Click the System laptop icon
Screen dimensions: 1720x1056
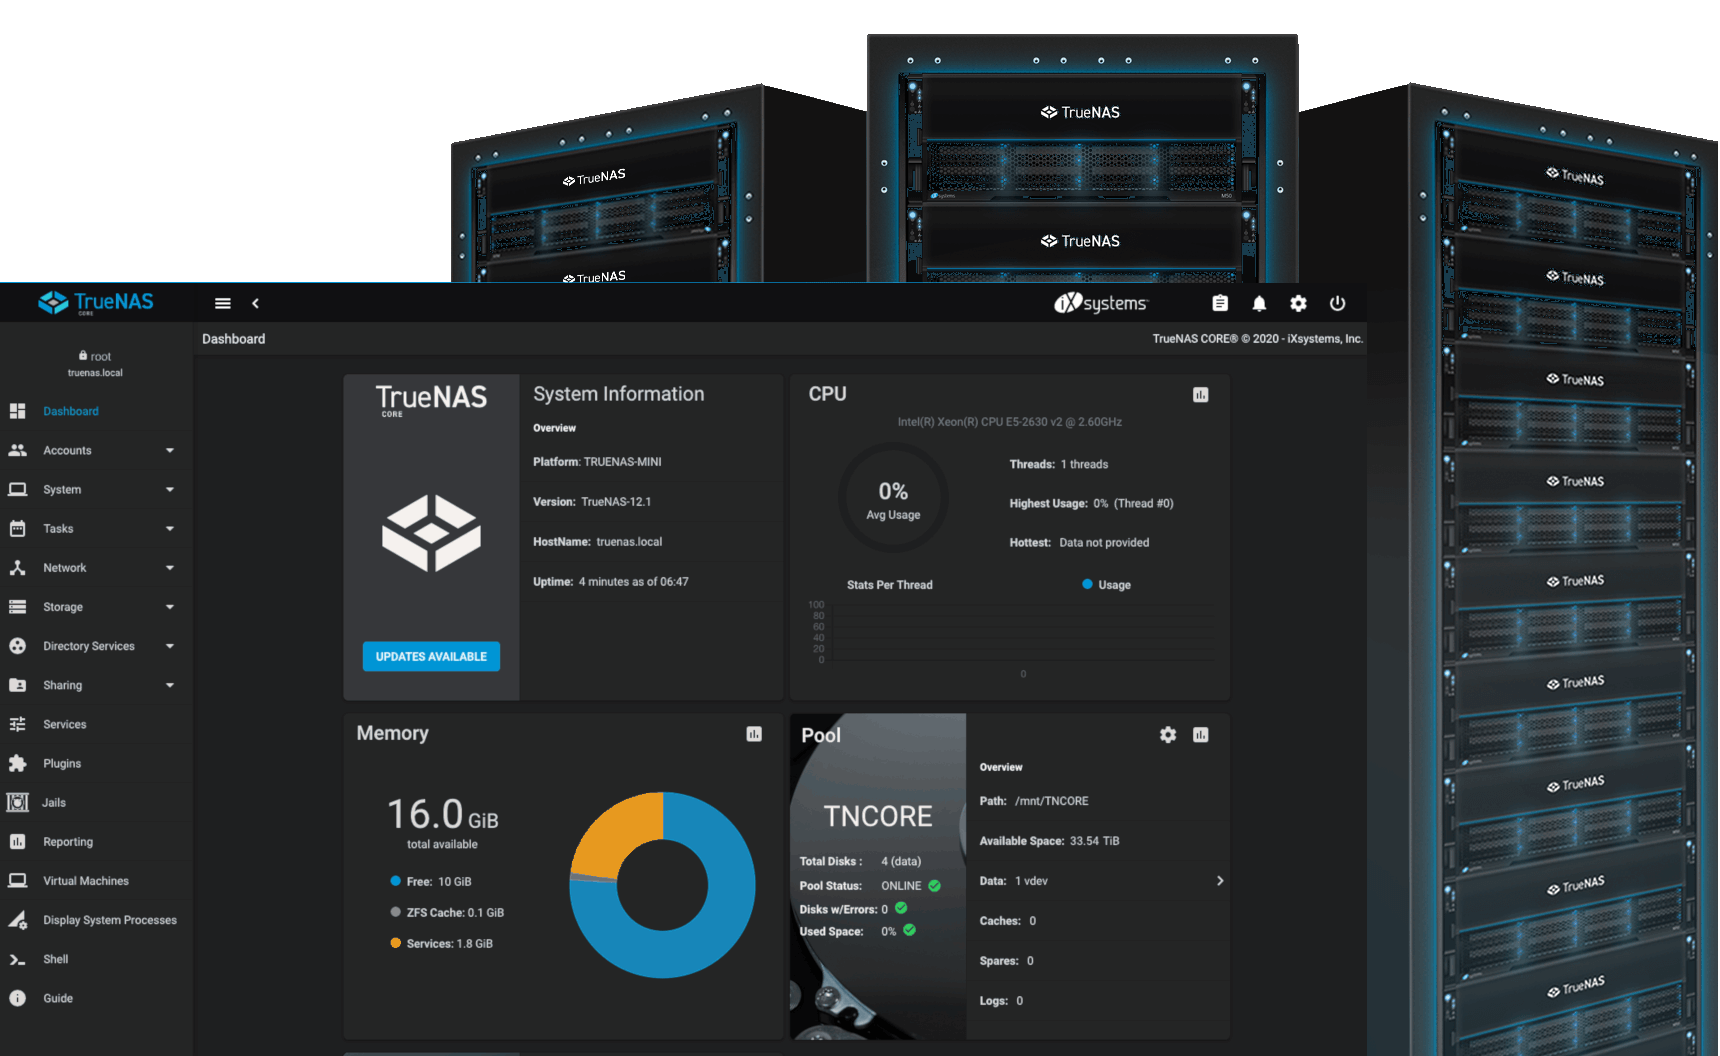17,489
